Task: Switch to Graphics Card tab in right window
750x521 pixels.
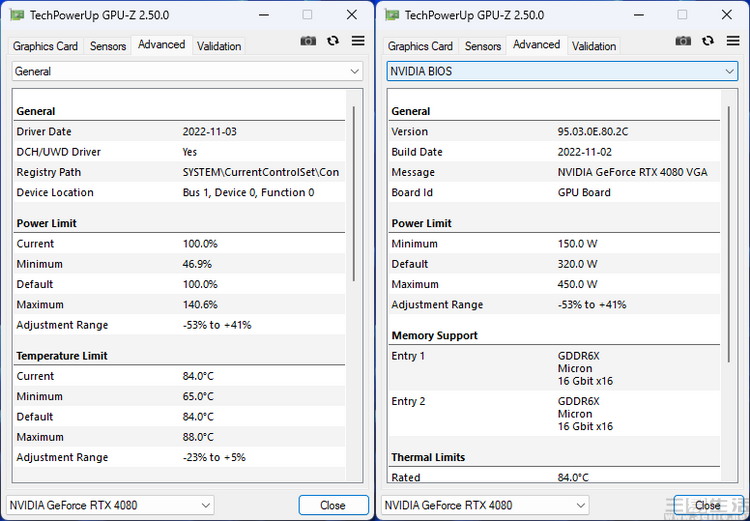Action: [x=420, y=46]
